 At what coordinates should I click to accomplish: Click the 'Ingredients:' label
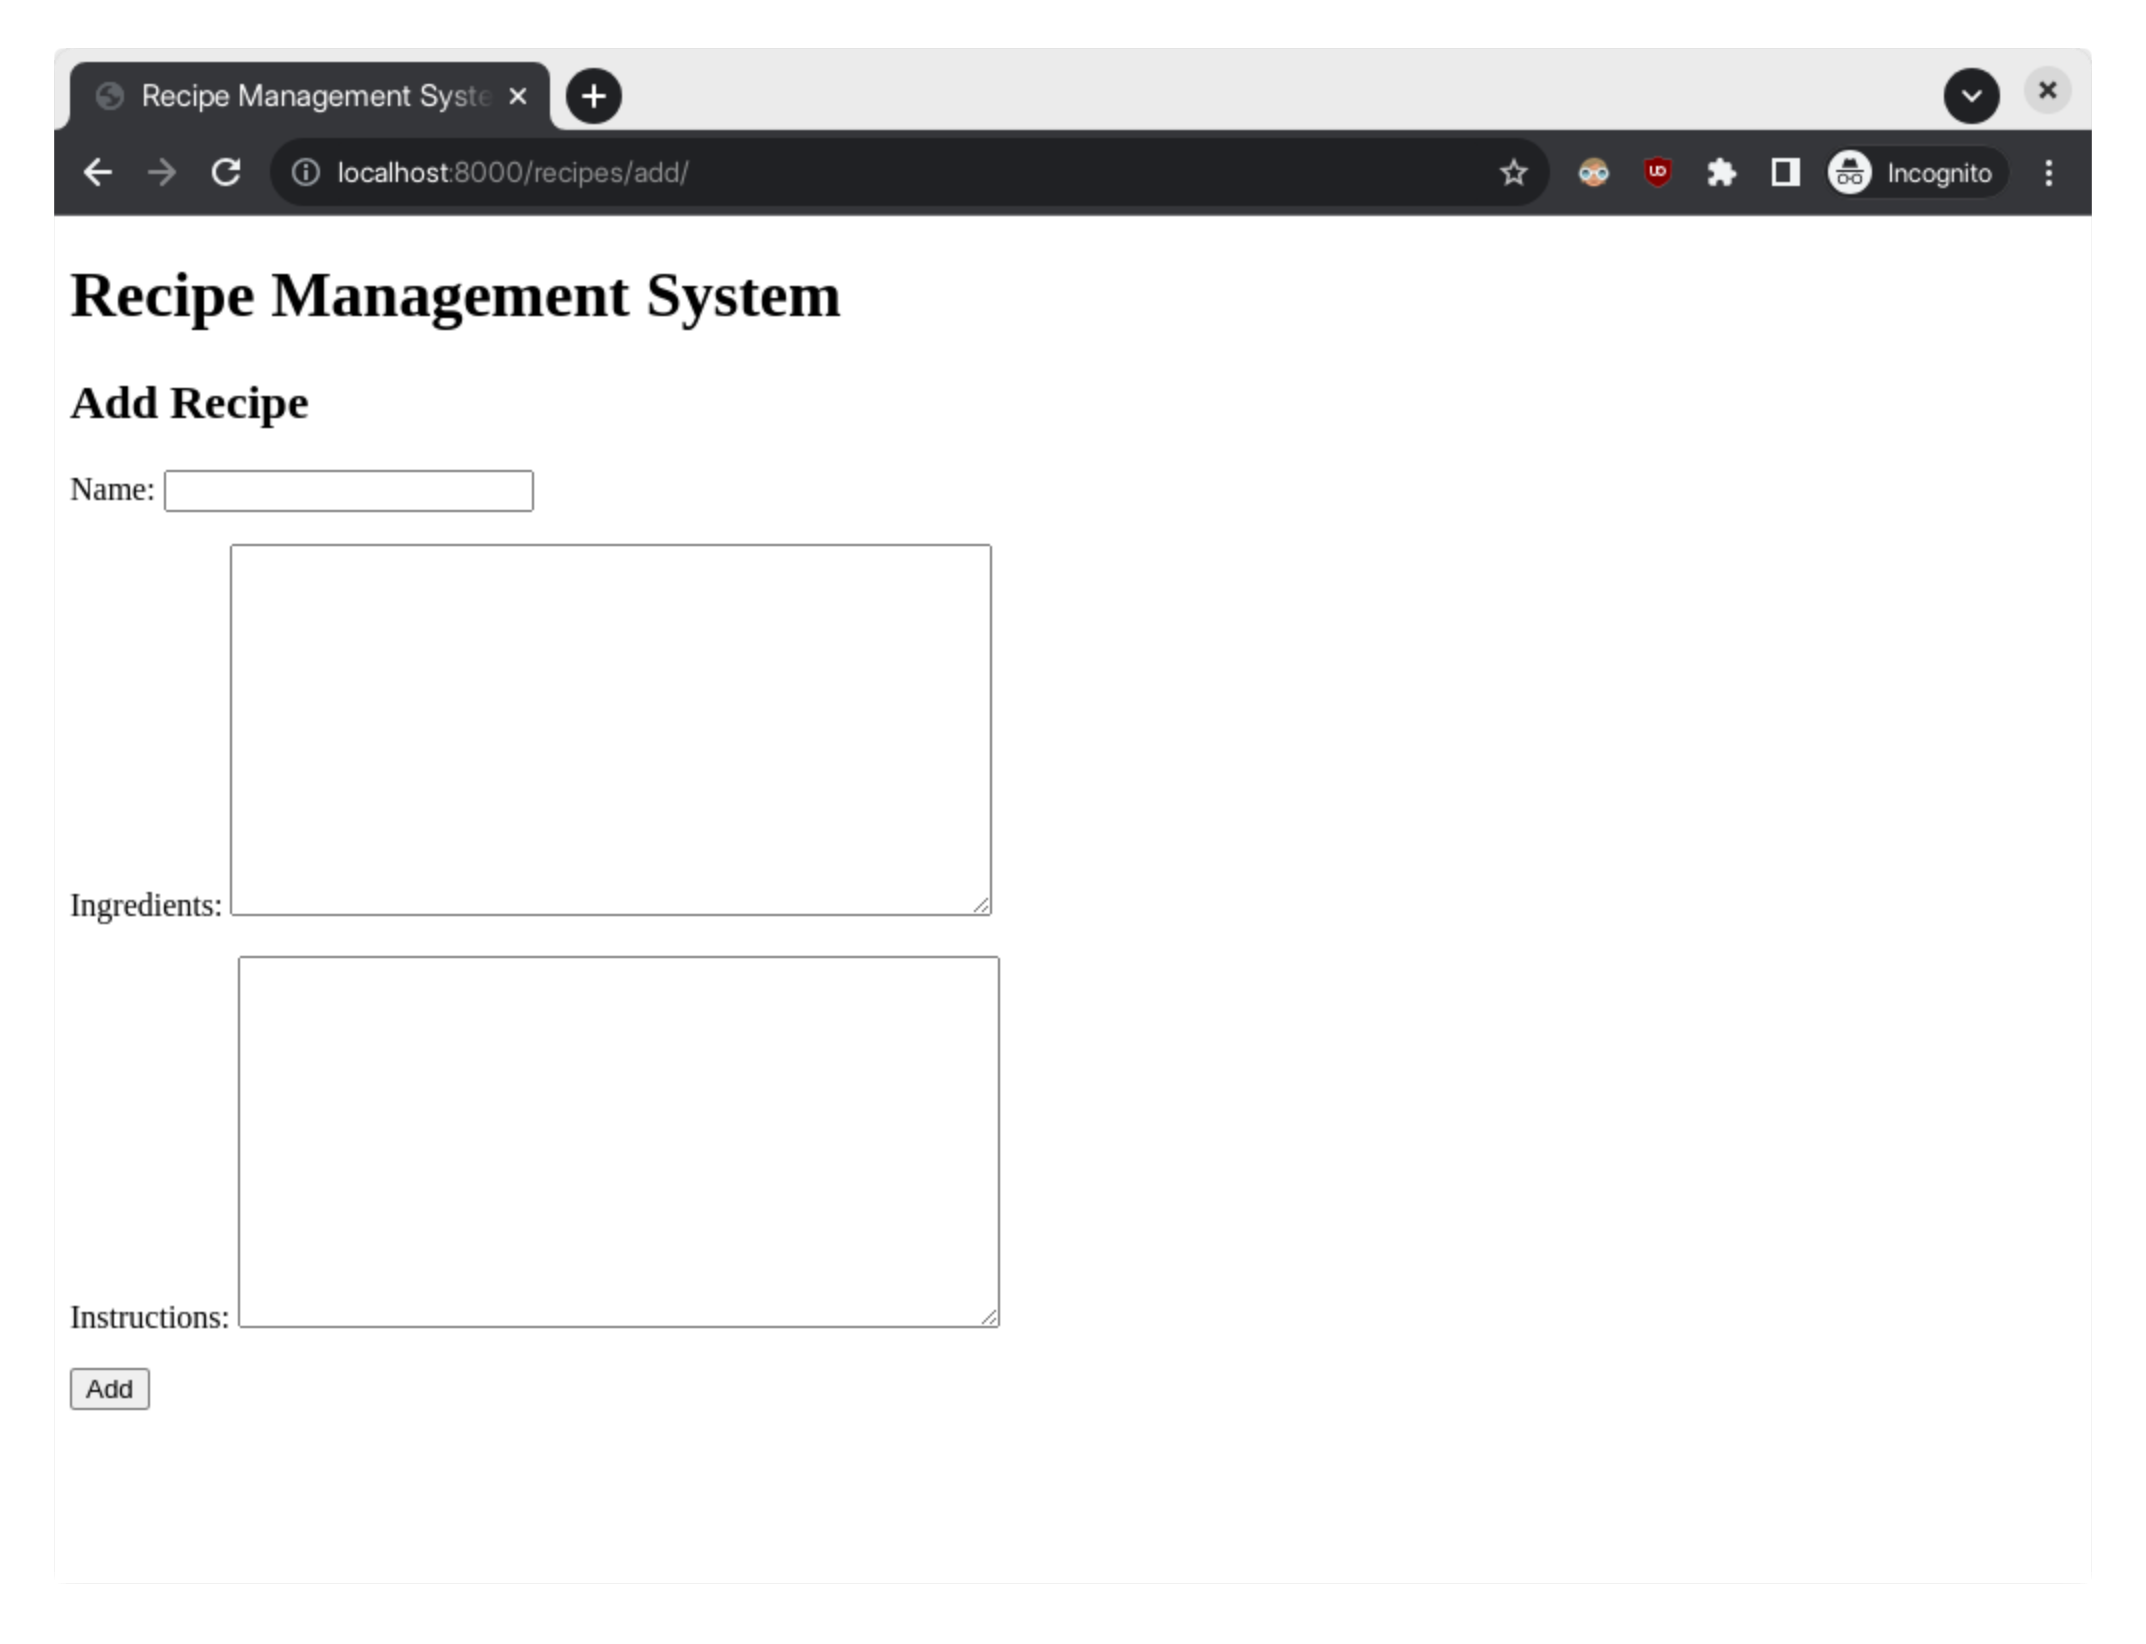click(x=146, y=906)
